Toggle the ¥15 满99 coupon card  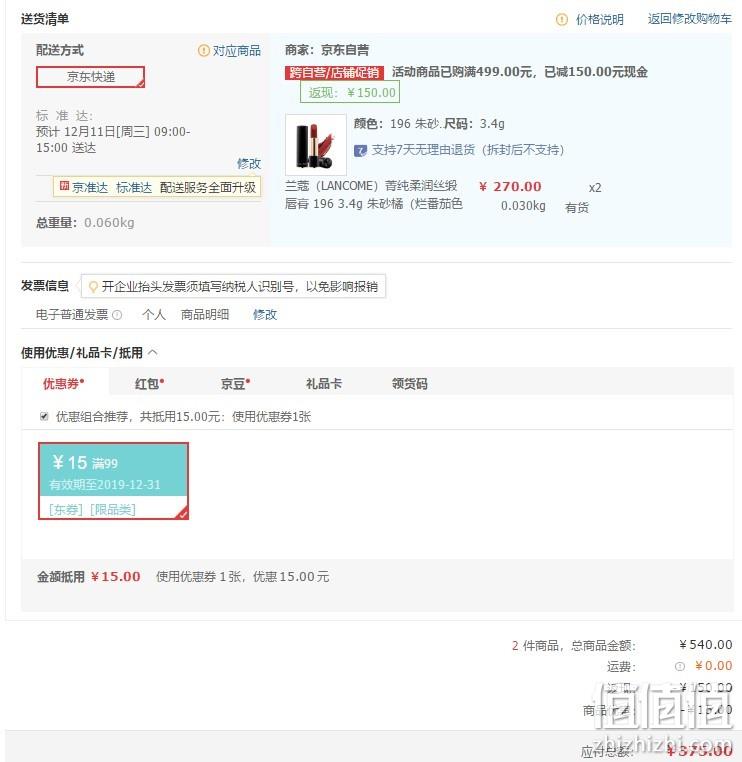[x=113, y=481]
